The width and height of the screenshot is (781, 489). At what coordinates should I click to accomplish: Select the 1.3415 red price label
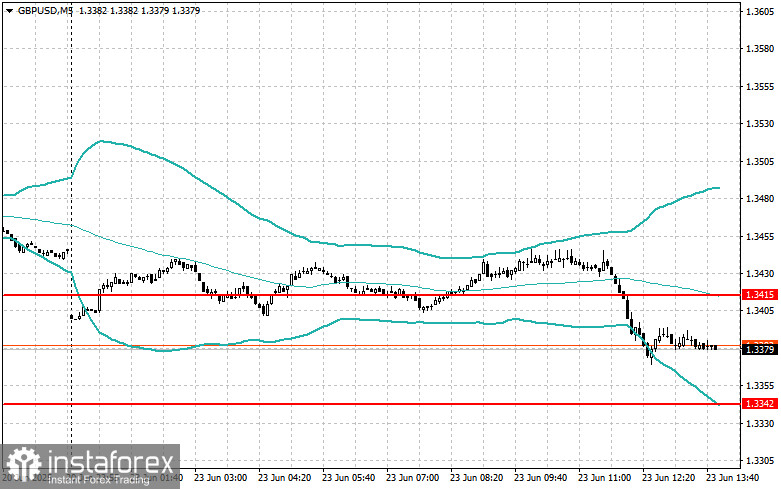point(760,295)
